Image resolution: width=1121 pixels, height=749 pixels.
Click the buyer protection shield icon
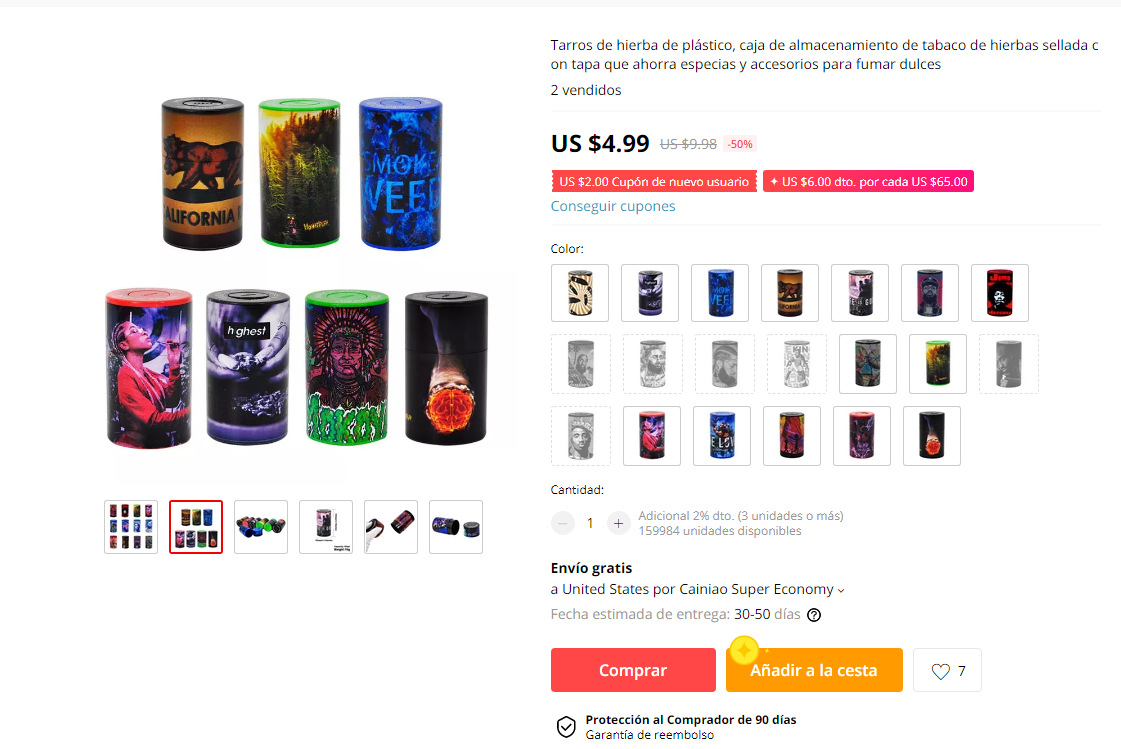(x=566, y=727)
